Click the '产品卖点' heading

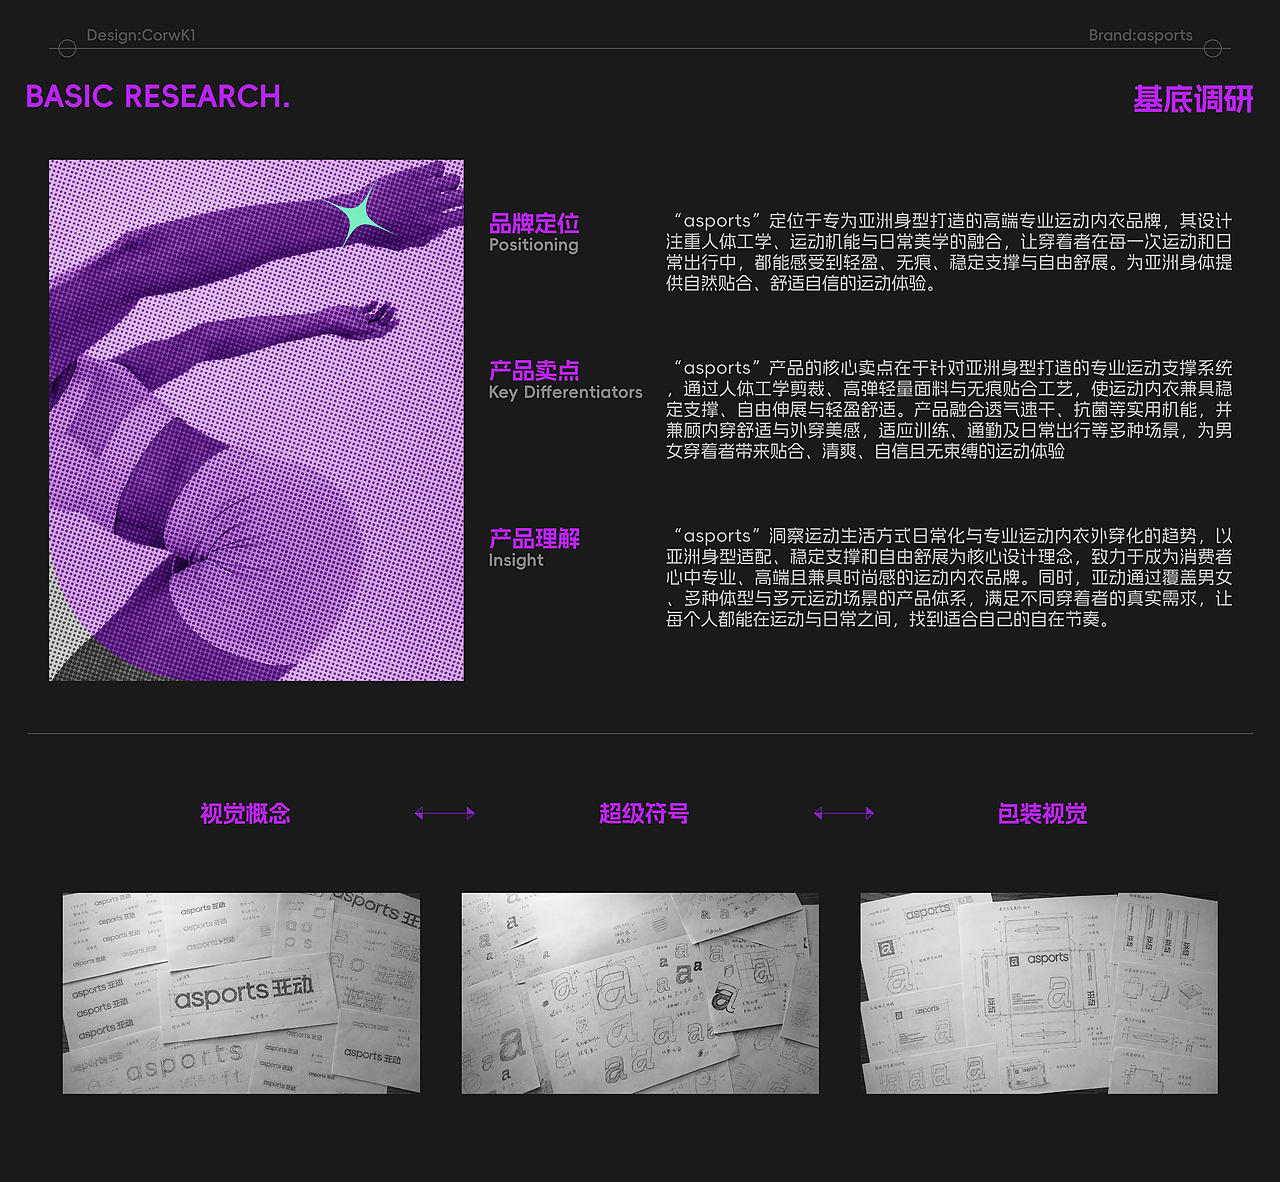point(534,370)
